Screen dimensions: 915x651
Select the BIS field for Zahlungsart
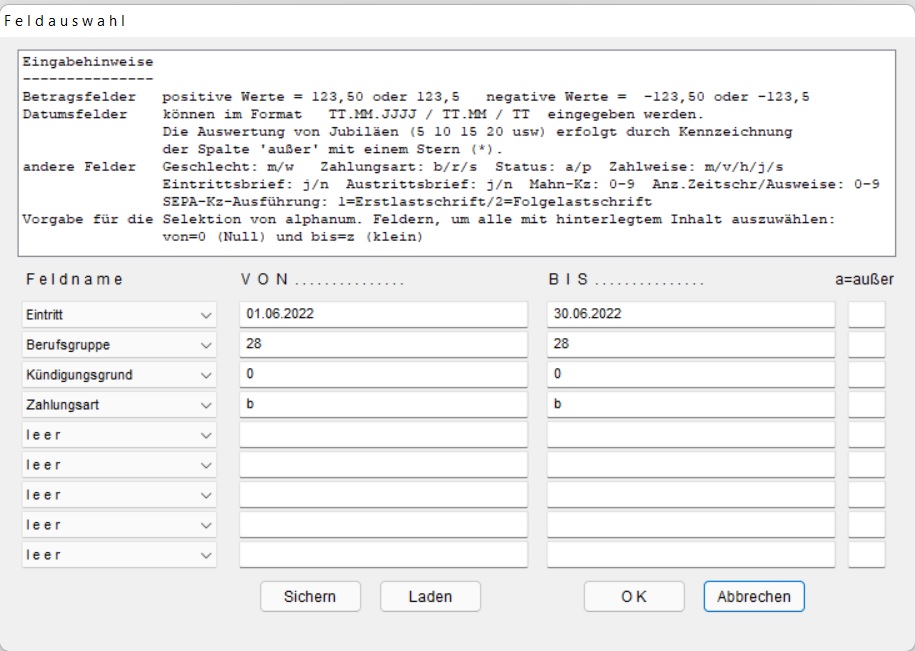coord(690,404)
